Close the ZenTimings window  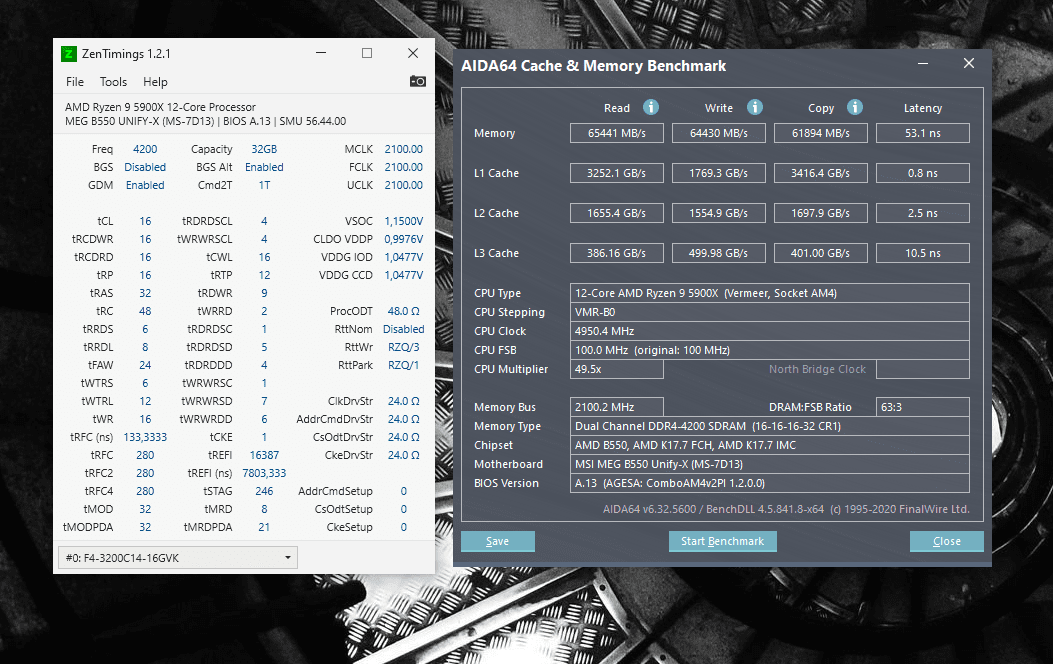click(413, 53)
